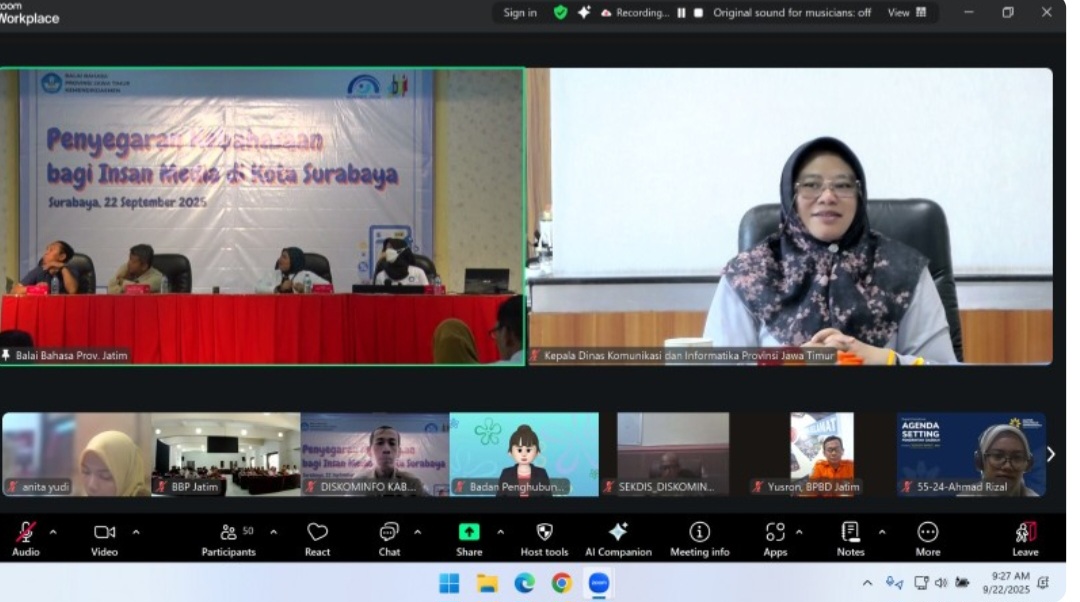Select the Yusron, BPBD Jatim thumbnail
The width and height of the screenshot is (1080, 602).
click(x=822, y=454)
